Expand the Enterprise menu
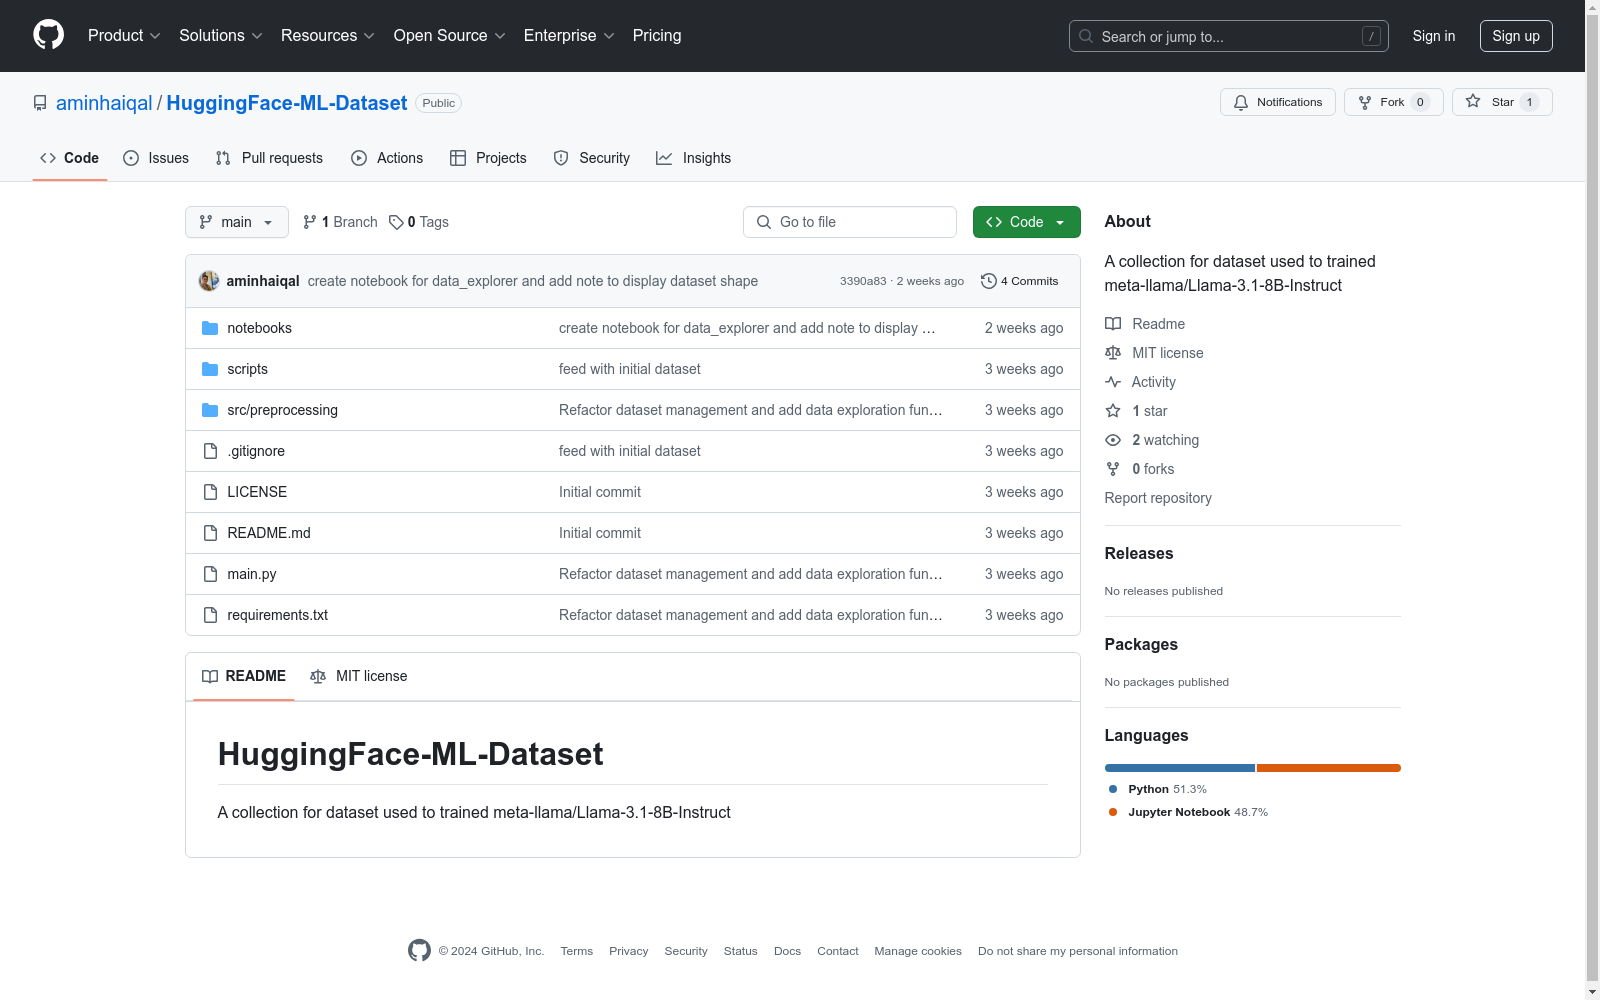The image size is (1600, 1000). (x=569, y=36)
